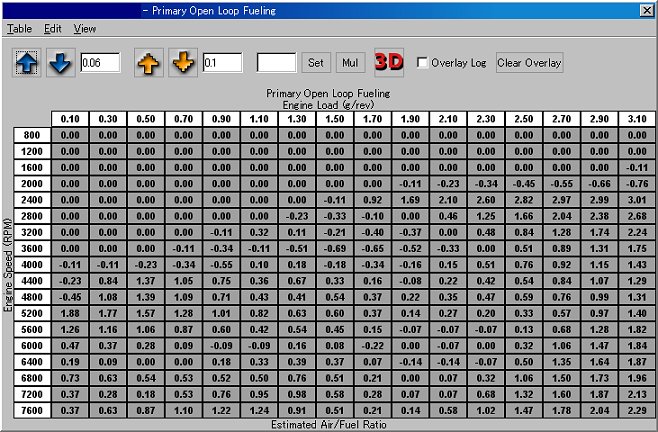
Task: Open the View menu
Action: pos(85,29)
